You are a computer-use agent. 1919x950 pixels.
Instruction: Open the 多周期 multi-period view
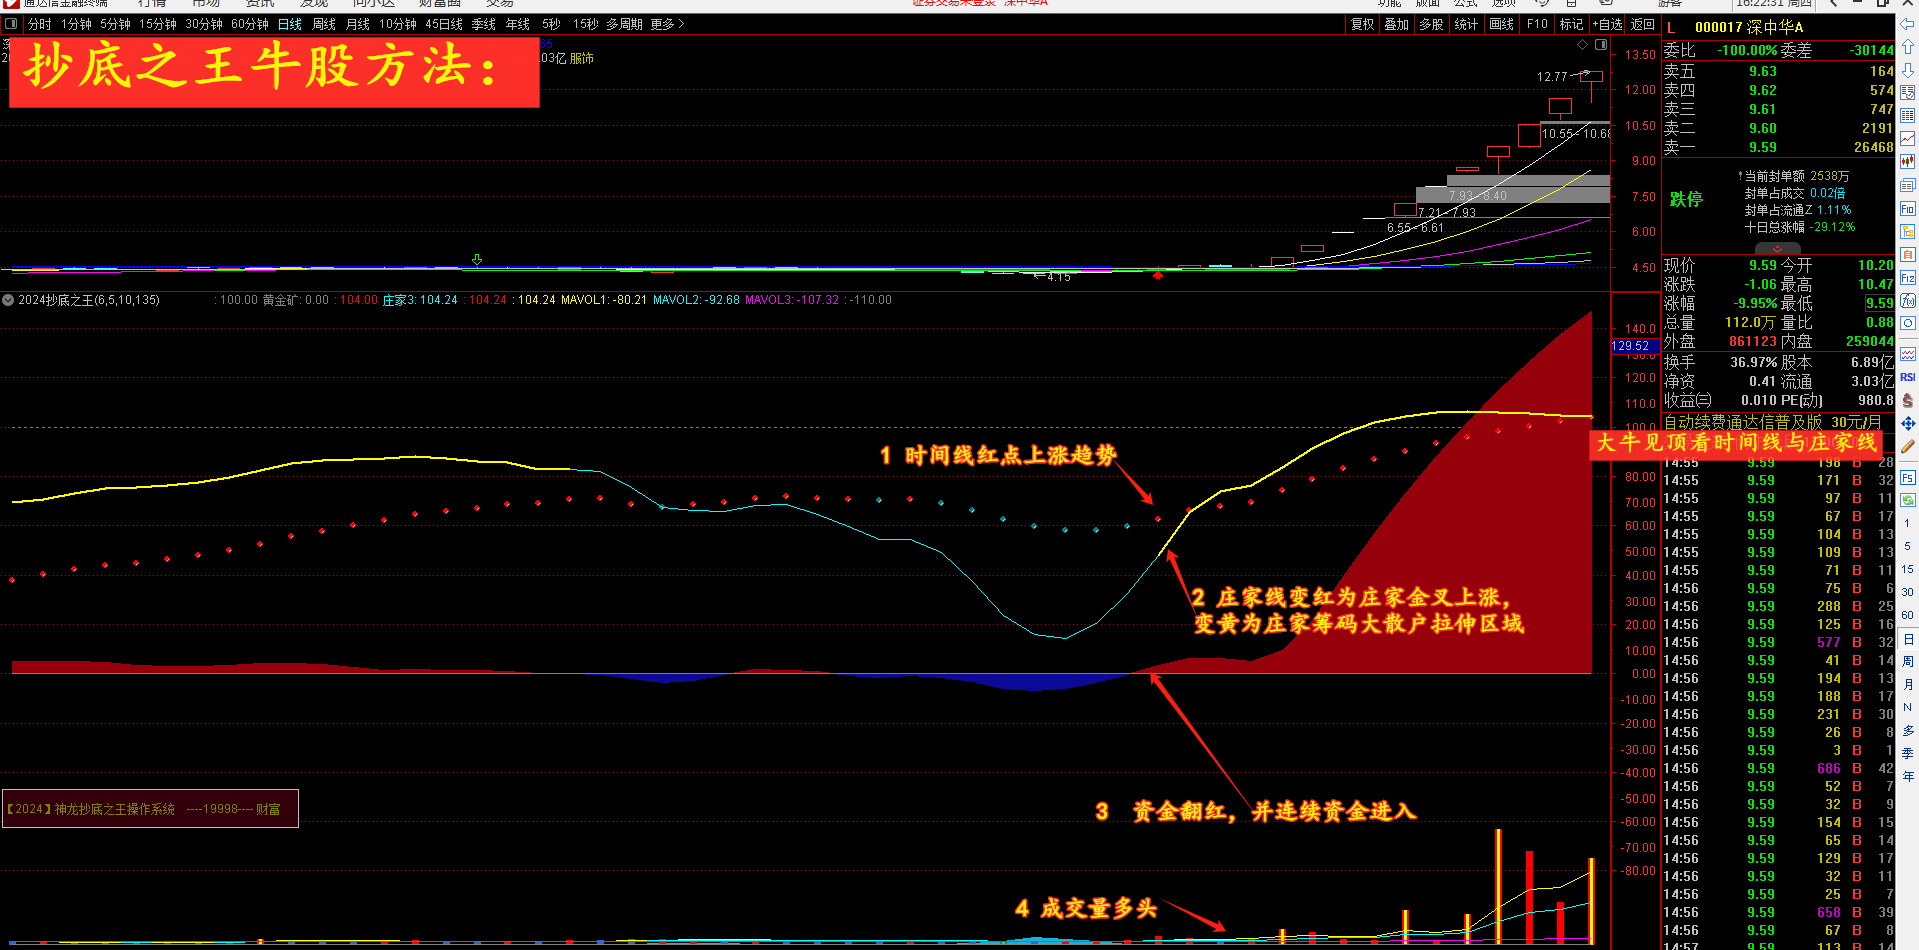tap(625, 24)
